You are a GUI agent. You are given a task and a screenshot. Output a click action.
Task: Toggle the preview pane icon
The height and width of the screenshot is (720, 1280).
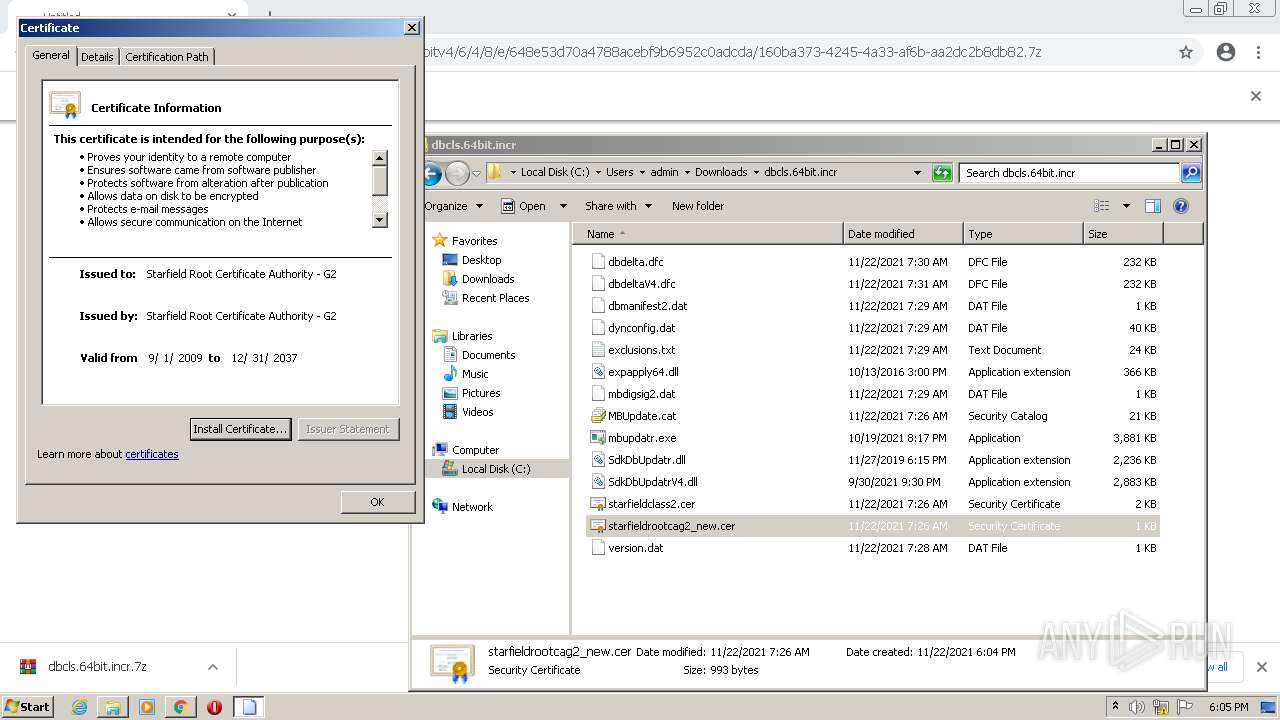tap(1153, 206)
